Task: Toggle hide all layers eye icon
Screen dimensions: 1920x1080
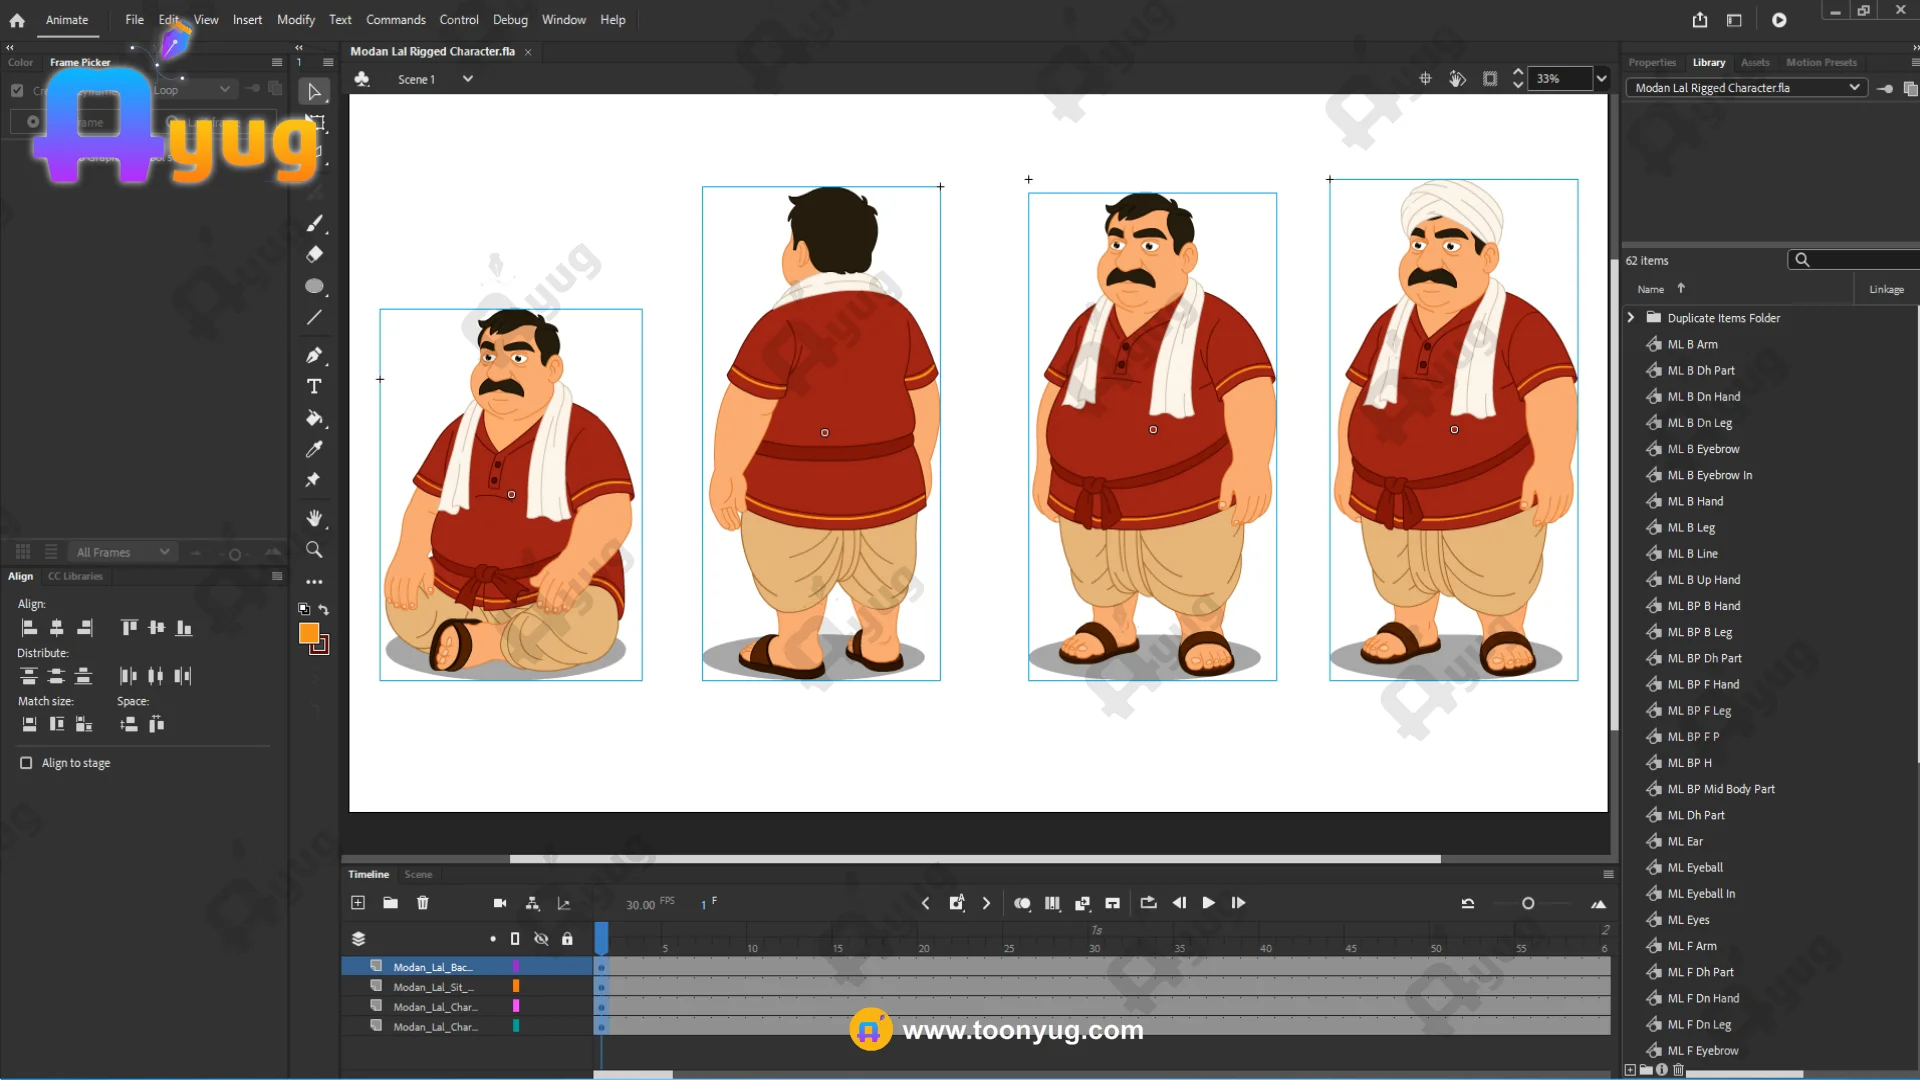Action: pyautogui.click(x=541, y=939)
